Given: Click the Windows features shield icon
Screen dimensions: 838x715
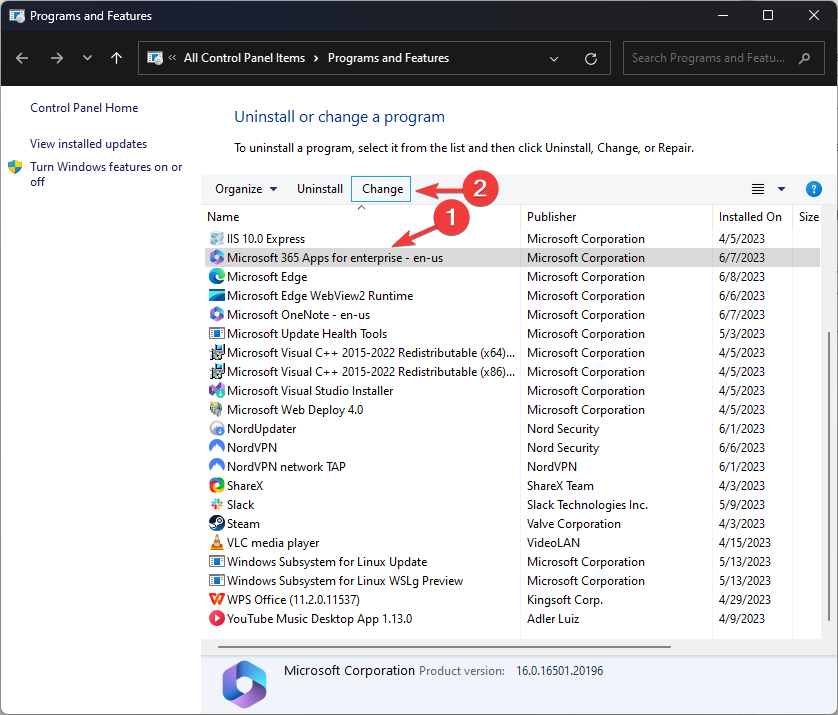Looking at the screenshot, I should click(15, 167).
